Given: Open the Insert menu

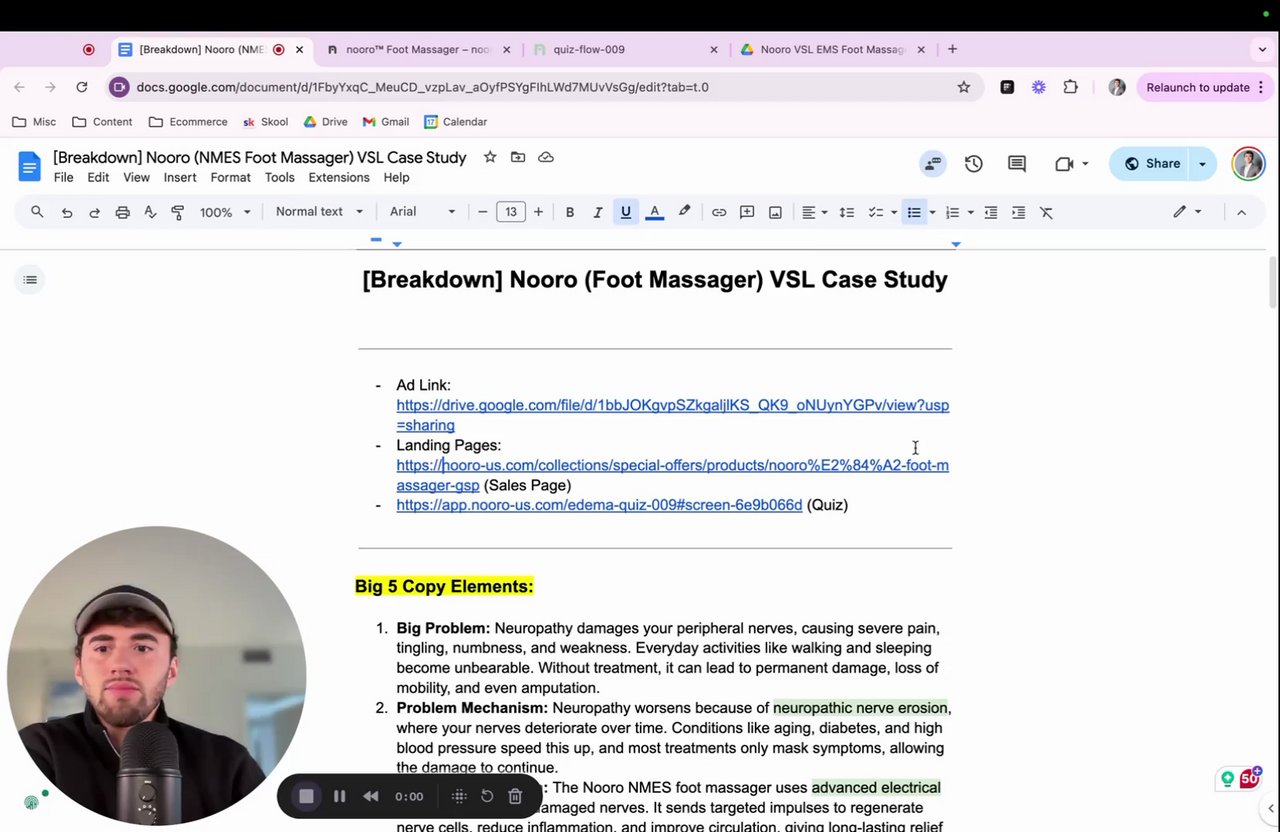Looking at the screenshot, I should point(180,177).
